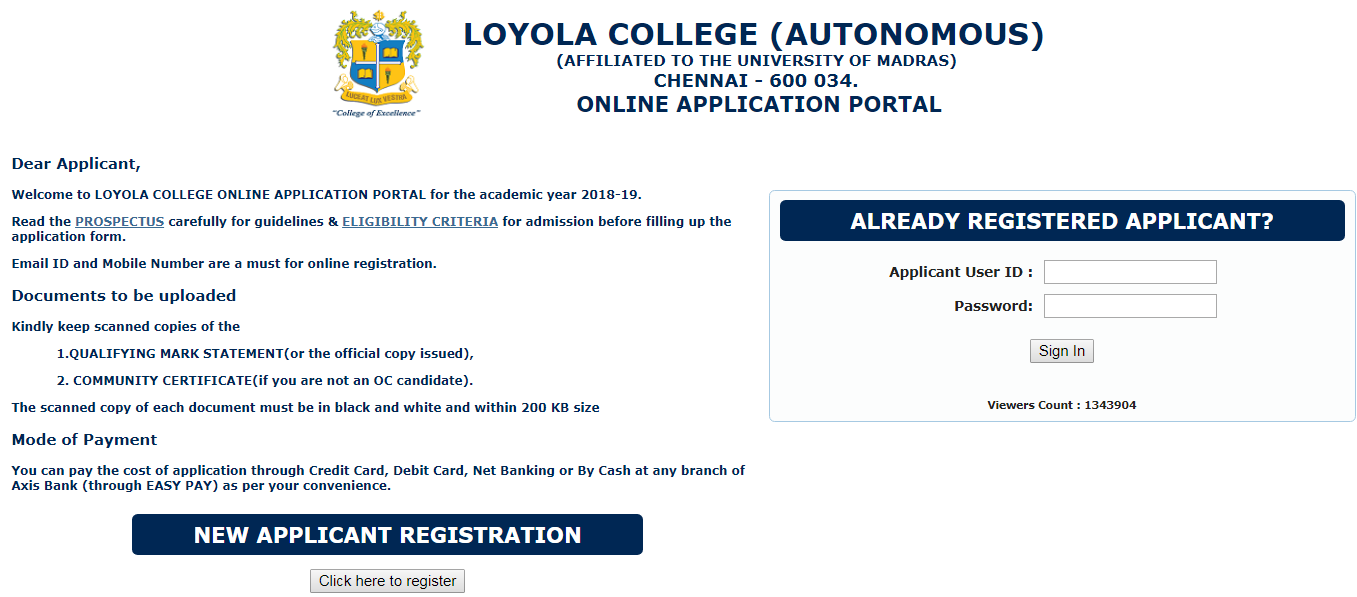Click the 'Documents to be uploaded' heading

pyautogui.click(x=124, y=295)
